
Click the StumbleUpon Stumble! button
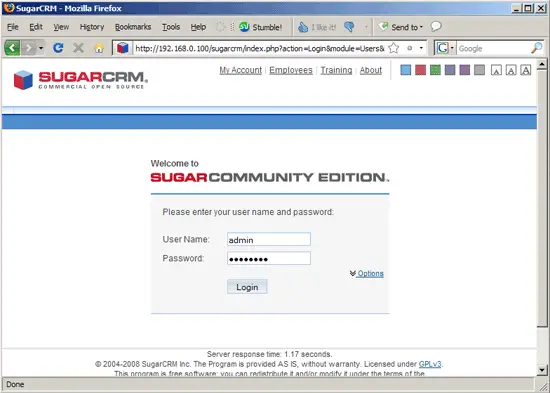pos(260,27)
